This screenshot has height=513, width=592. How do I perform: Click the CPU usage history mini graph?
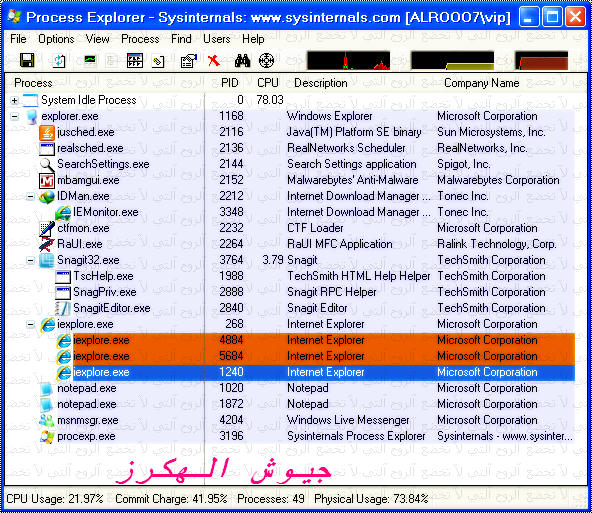click(x=348, y=60)
